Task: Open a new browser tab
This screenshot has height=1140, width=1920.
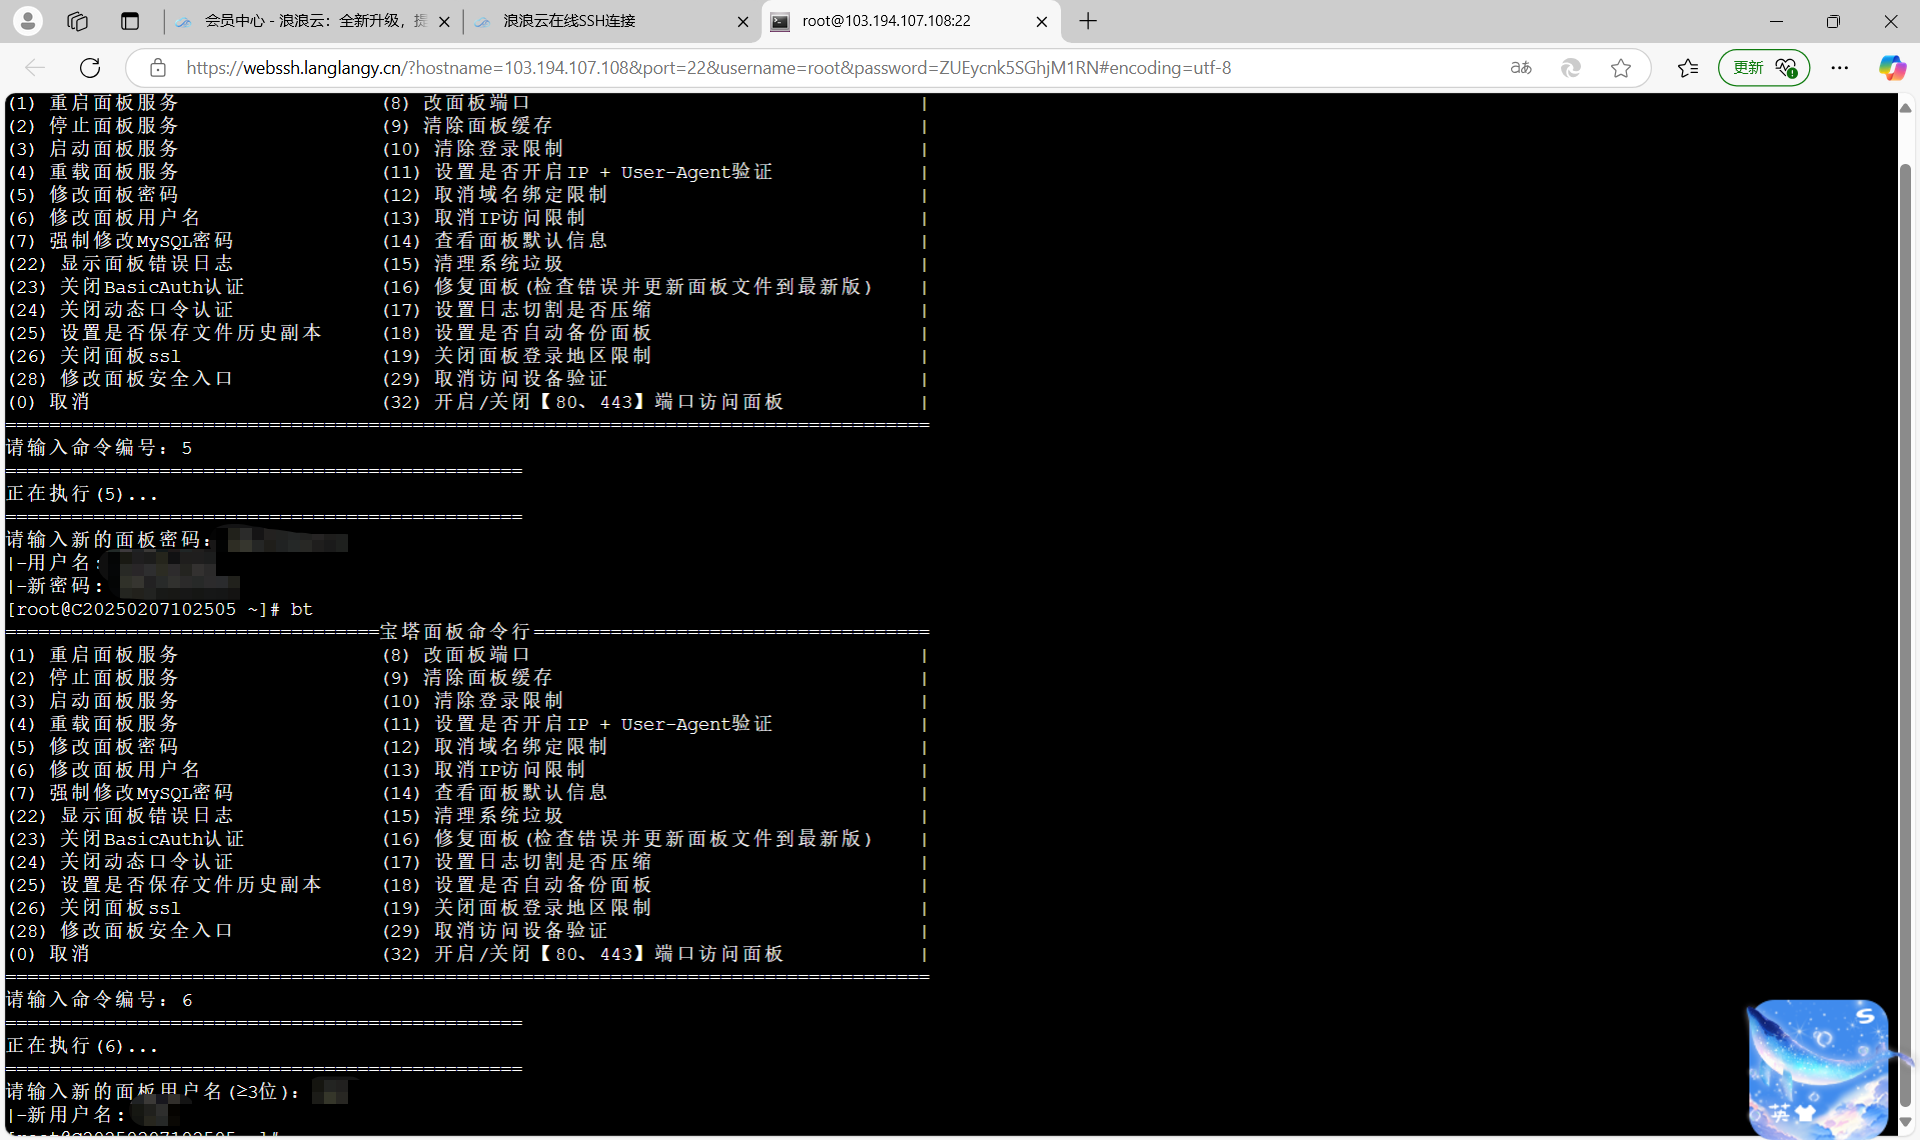Action: click(x=1088, y=21)
